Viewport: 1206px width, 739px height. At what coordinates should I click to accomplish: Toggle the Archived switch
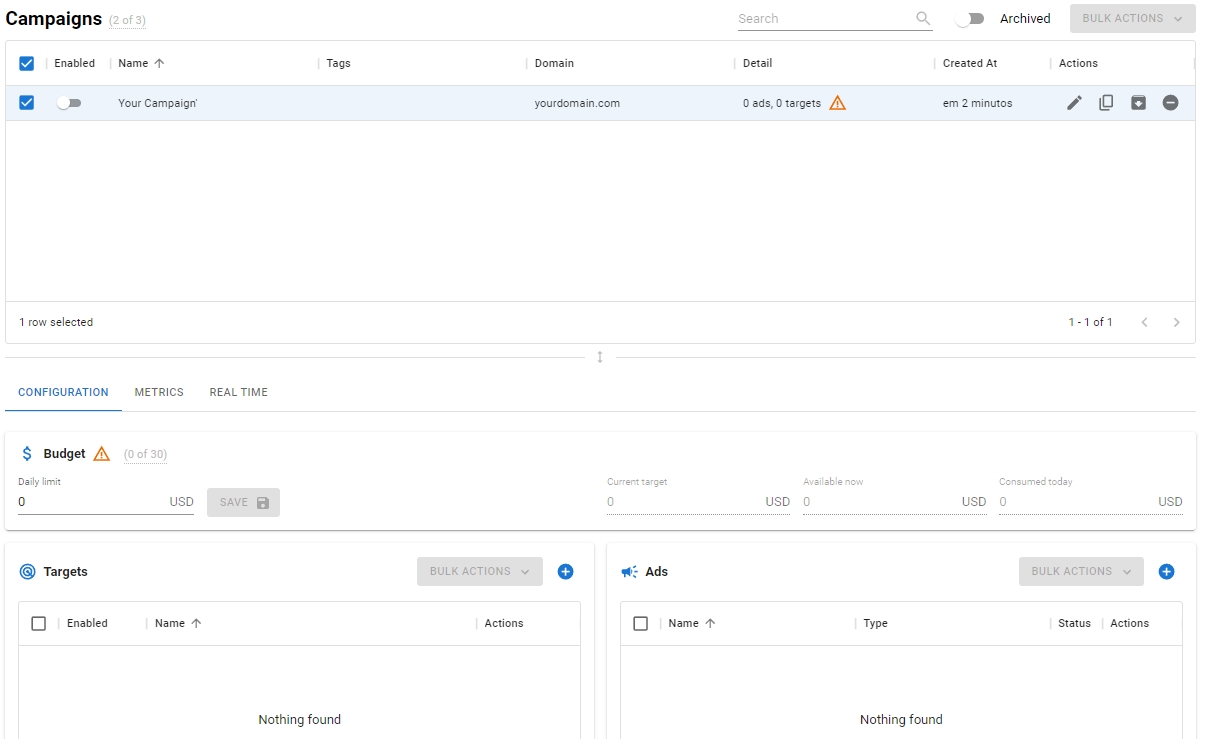[970, 19]
